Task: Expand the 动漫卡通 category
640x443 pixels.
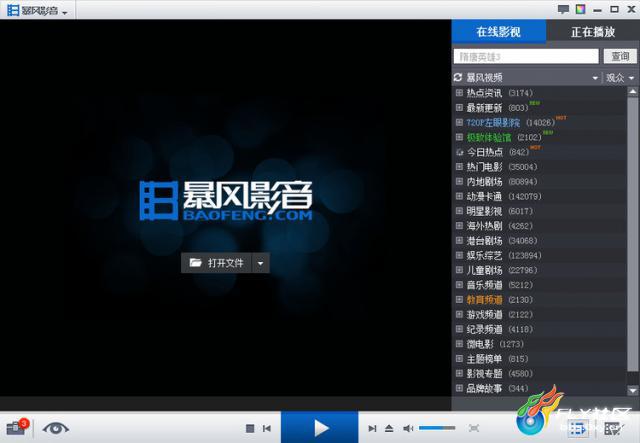Action: (x=459, y=196)
